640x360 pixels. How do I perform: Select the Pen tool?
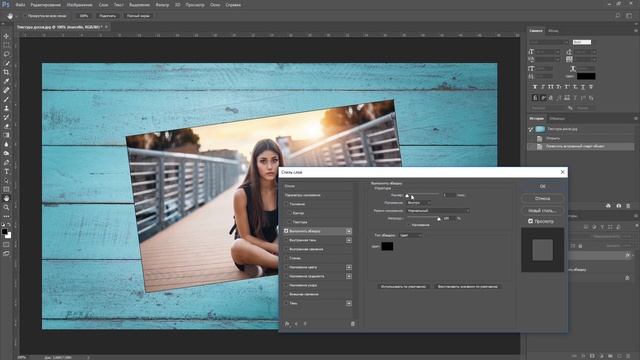pyautogui.click(x=6, y=162)
